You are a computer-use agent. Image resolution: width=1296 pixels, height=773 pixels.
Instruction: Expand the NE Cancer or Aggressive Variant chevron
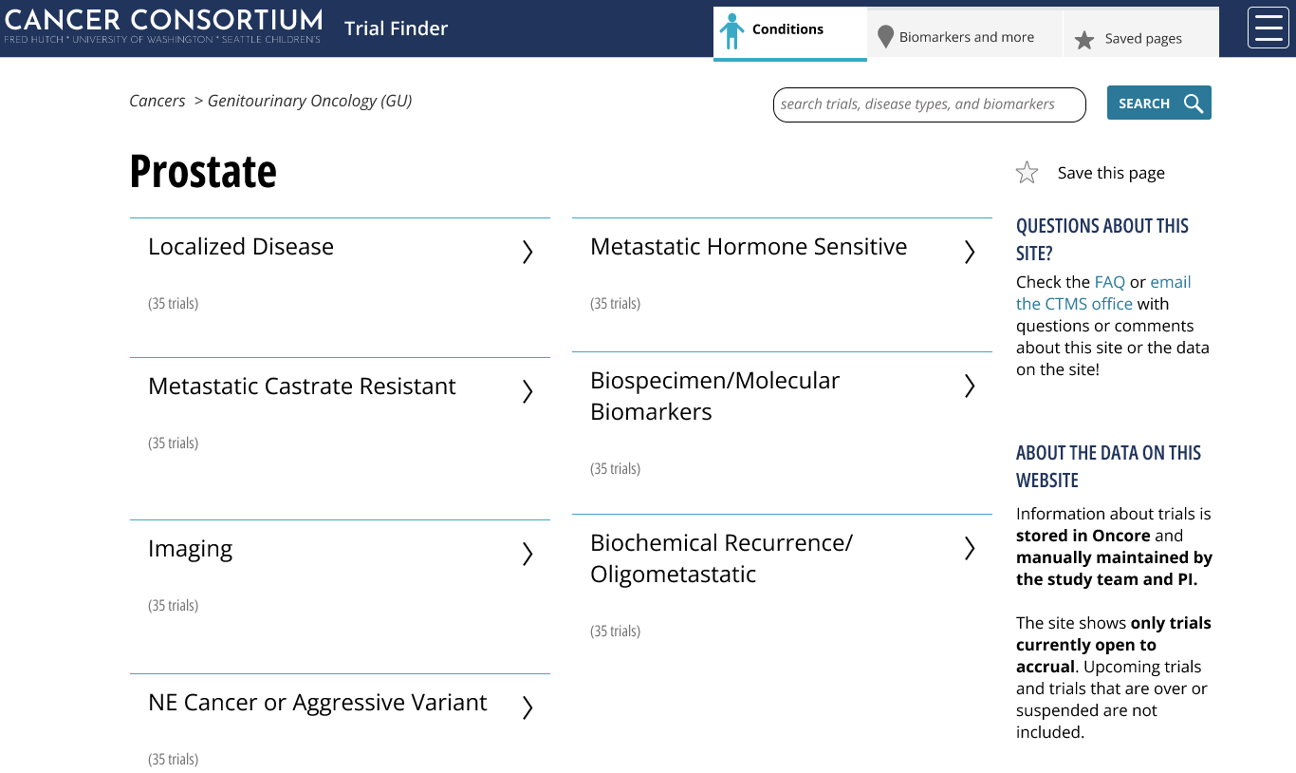coord(527,707)
